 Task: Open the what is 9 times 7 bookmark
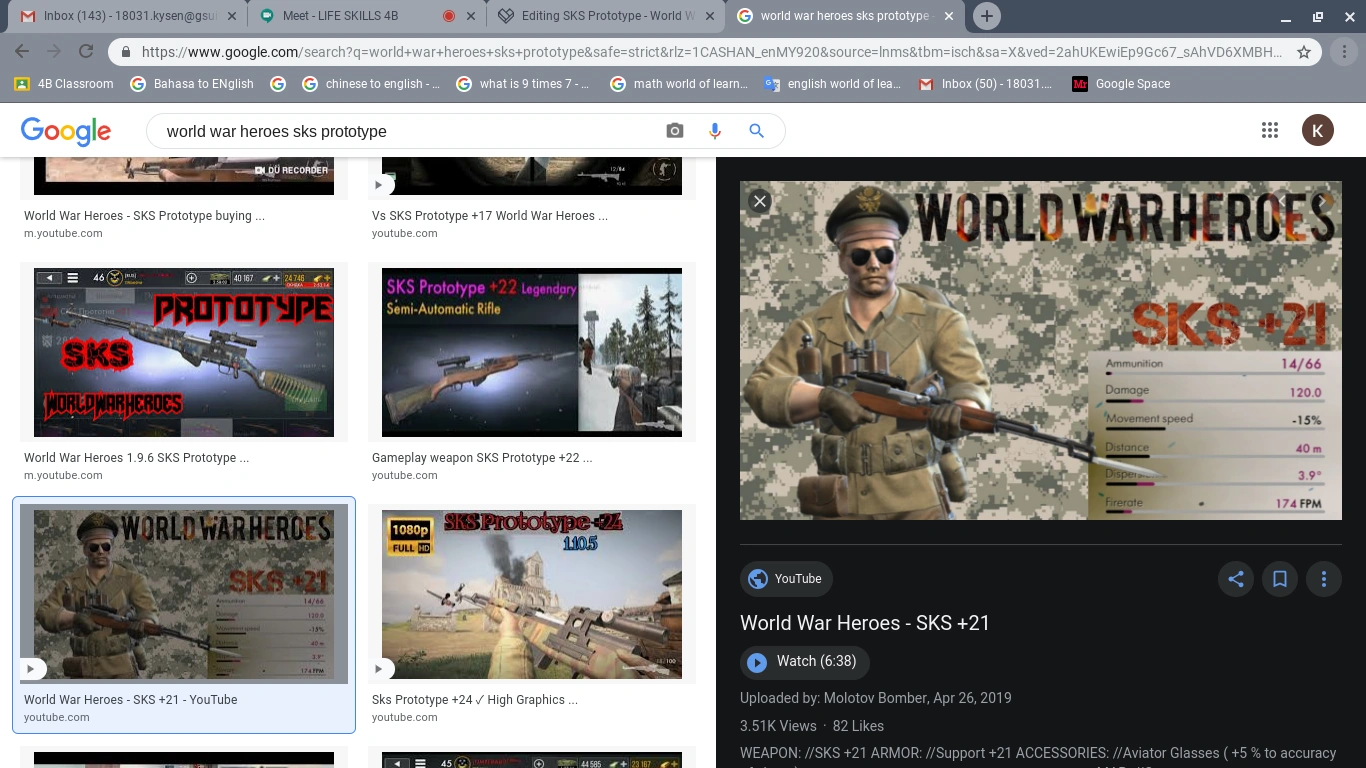[x=523, y=84]
